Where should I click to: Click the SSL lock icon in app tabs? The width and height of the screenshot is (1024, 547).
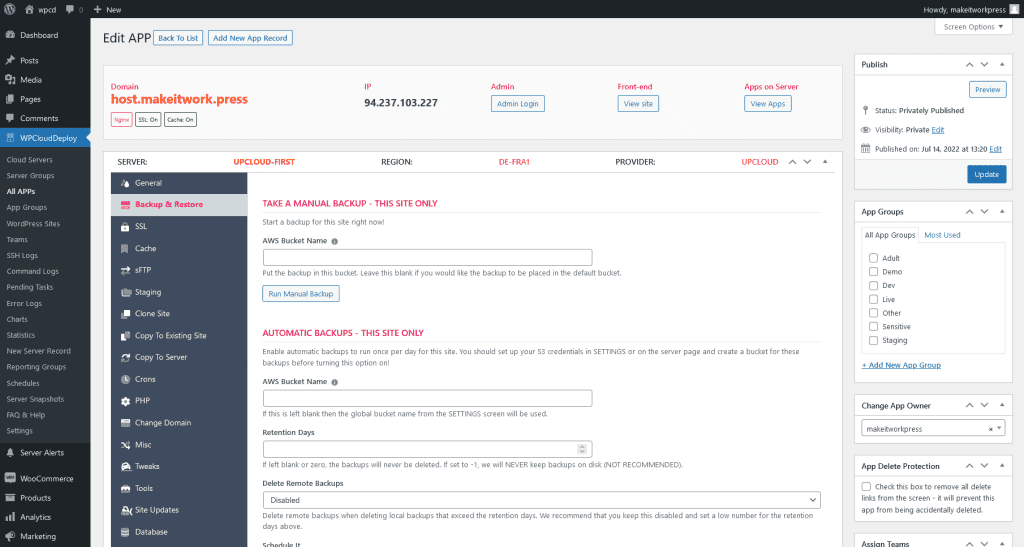pos(125,227)
